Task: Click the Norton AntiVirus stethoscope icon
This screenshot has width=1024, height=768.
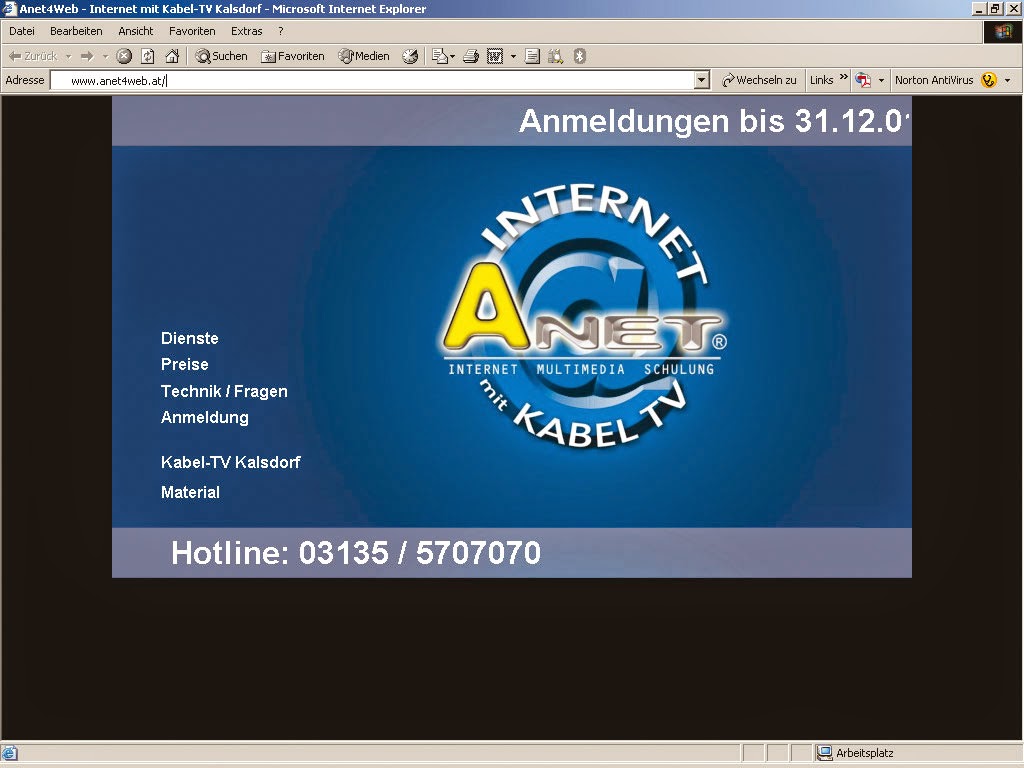Action: click(989, 80)
